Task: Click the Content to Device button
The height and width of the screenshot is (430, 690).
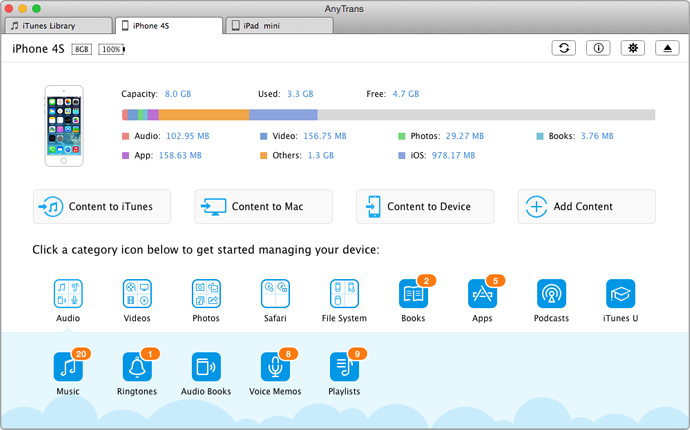Action: click(x=425, y=206)
